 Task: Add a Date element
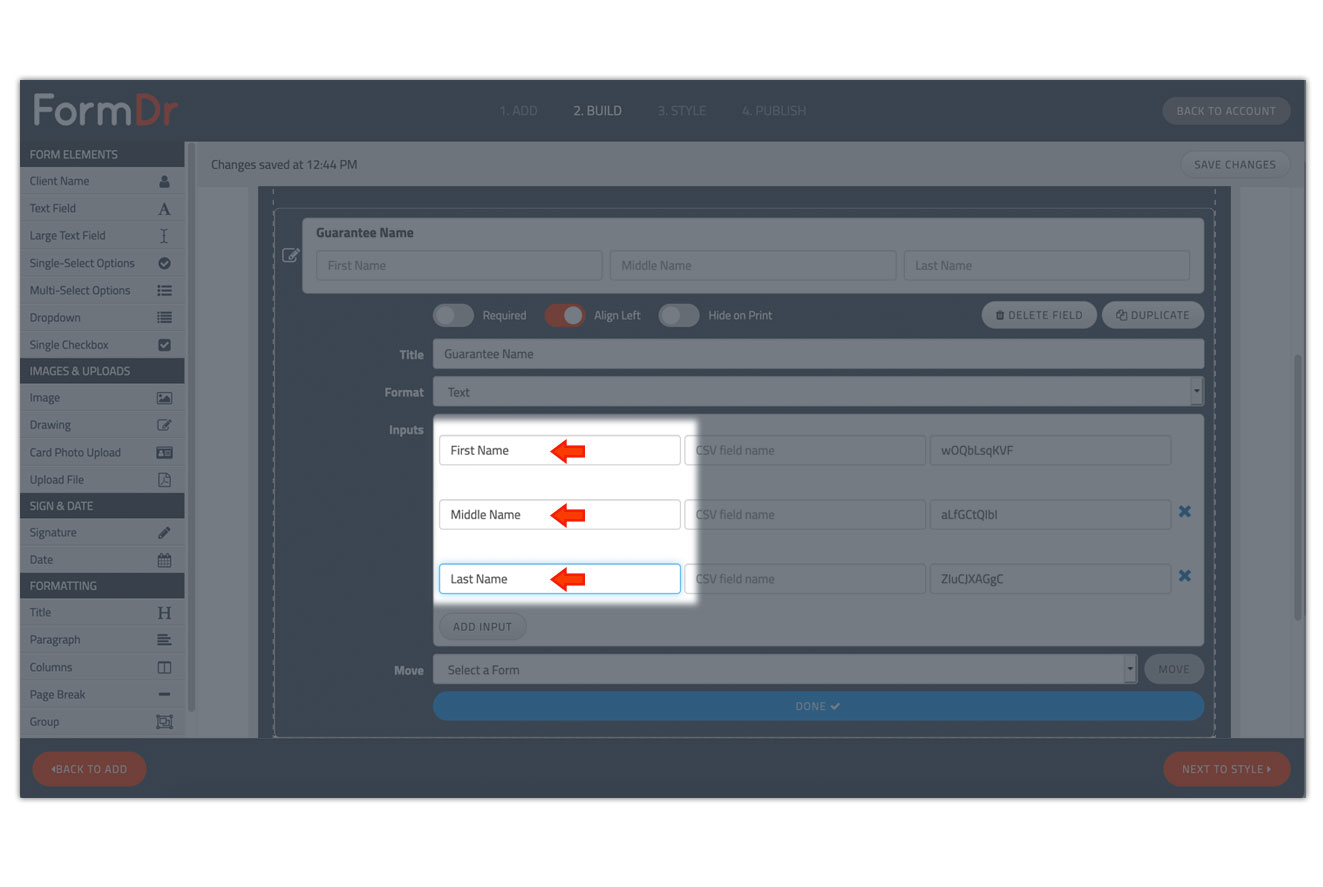click(x=101, y=559)
